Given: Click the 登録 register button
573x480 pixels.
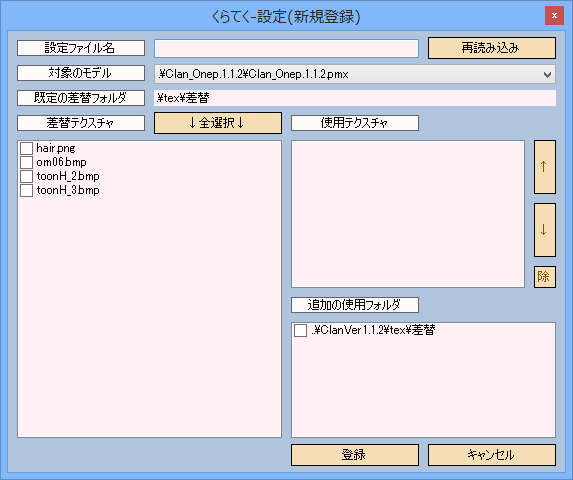Looking at the screenshot, I should click(355, 455).
